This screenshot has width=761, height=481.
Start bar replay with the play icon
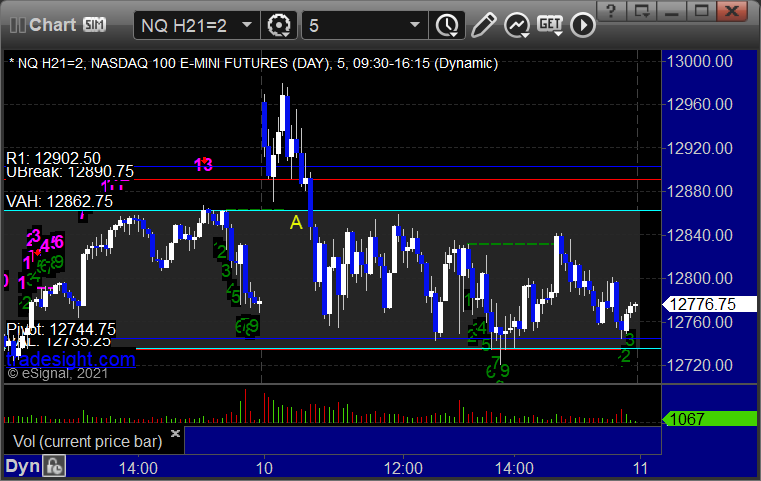(x=582, y=25)
